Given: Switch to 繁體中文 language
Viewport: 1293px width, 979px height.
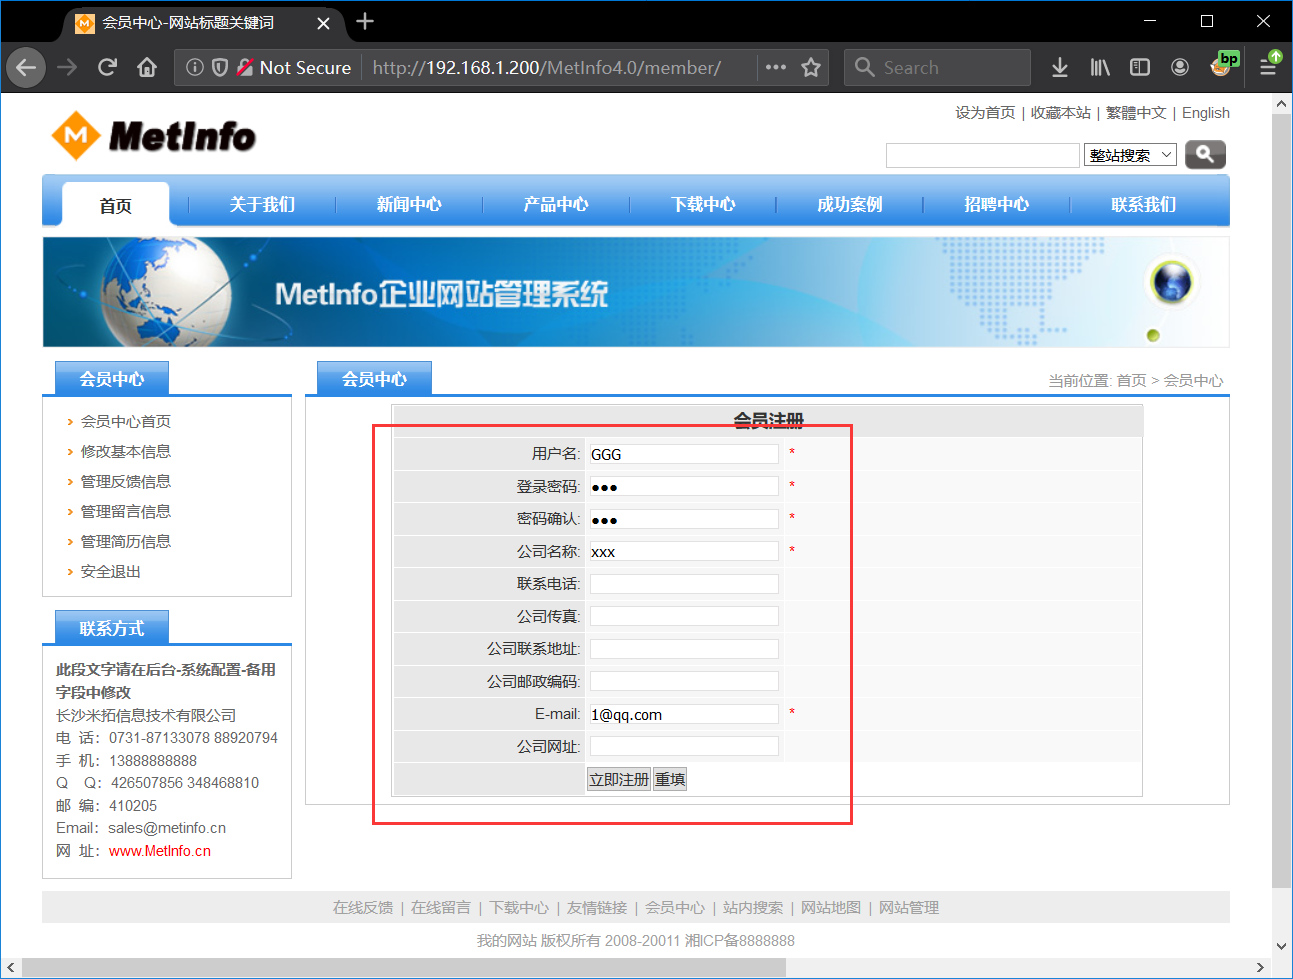Looking at the screenshot, I should pyautogui.click(x=1136, y=113).
